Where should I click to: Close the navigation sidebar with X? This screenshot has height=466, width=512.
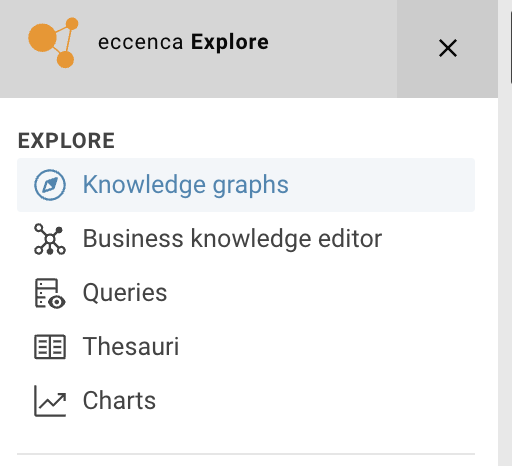448,48
